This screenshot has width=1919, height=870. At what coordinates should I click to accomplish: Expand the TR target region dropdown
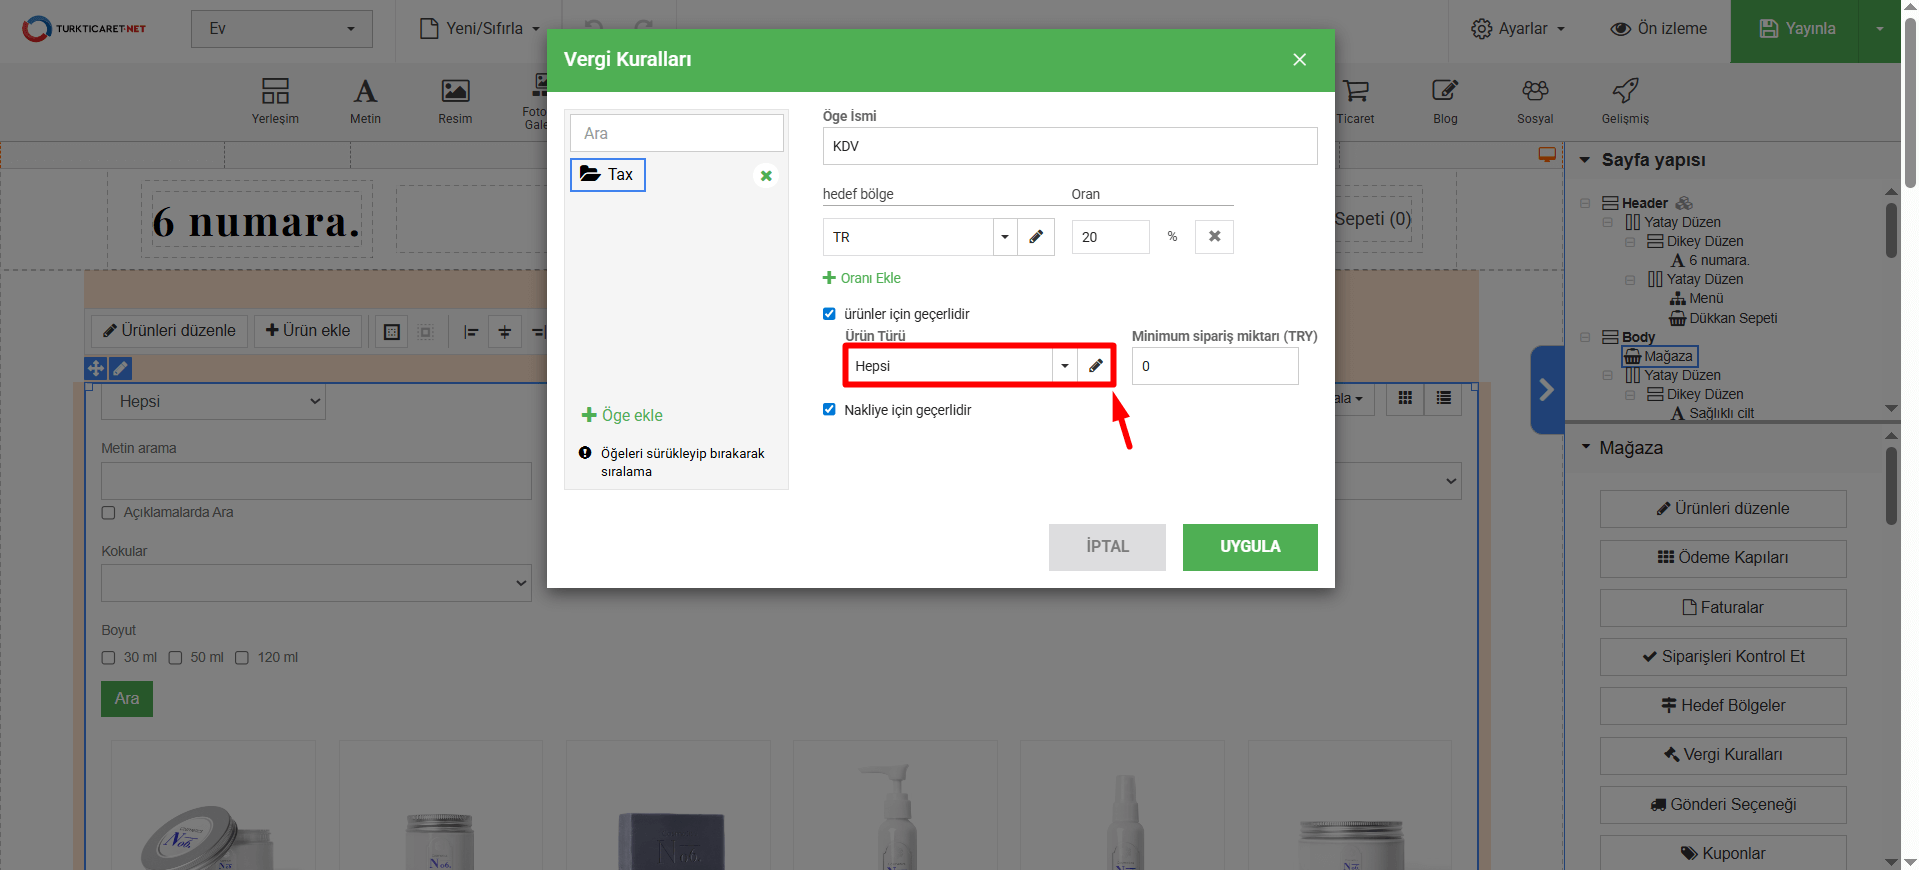(x=1005, y=237)
